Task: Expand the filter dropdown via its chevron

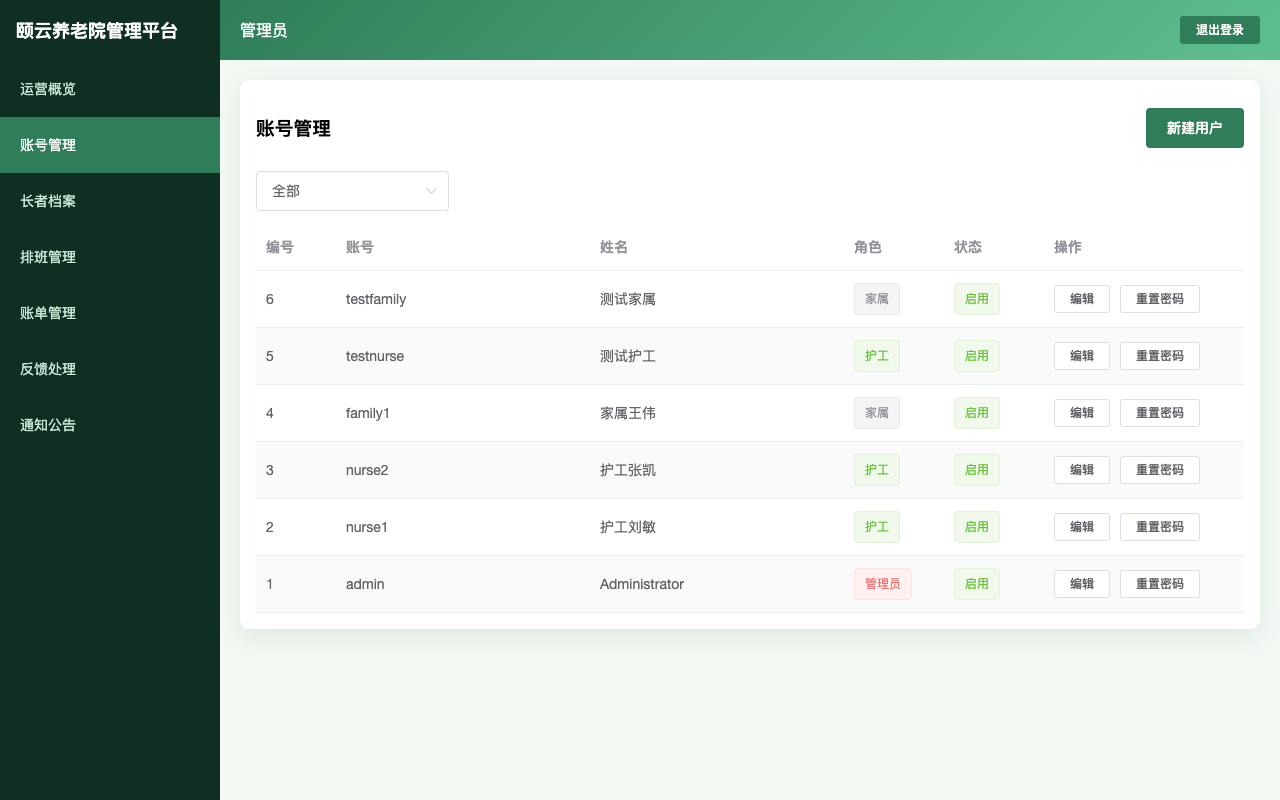Action: 431,191
